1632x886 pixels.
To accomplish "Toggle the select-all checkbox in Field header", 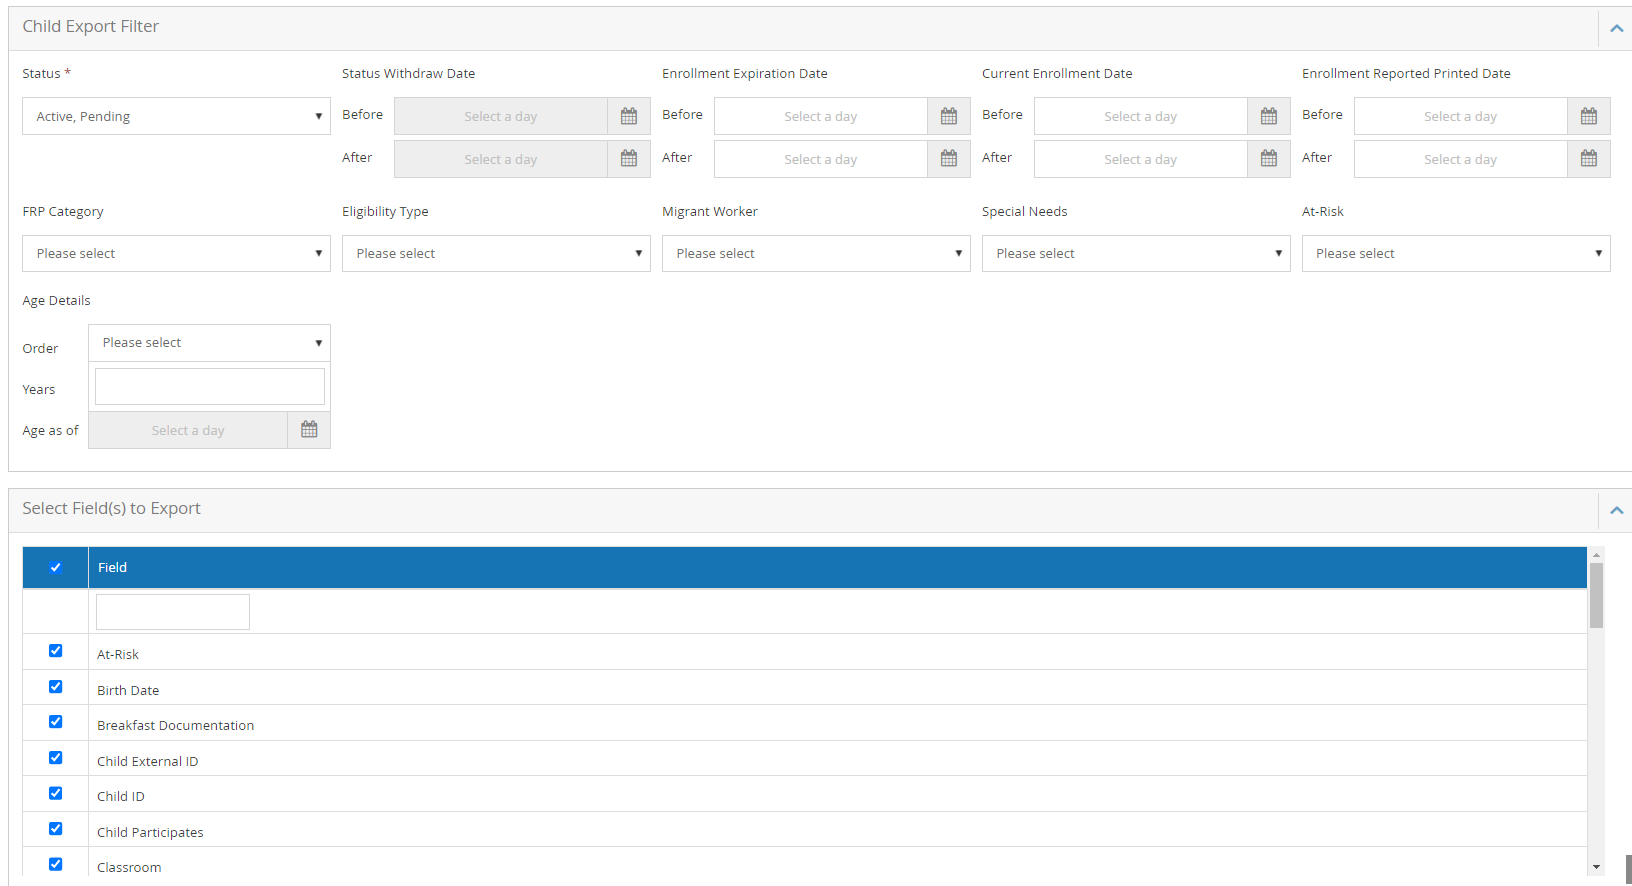I will (x=56, y=568).
